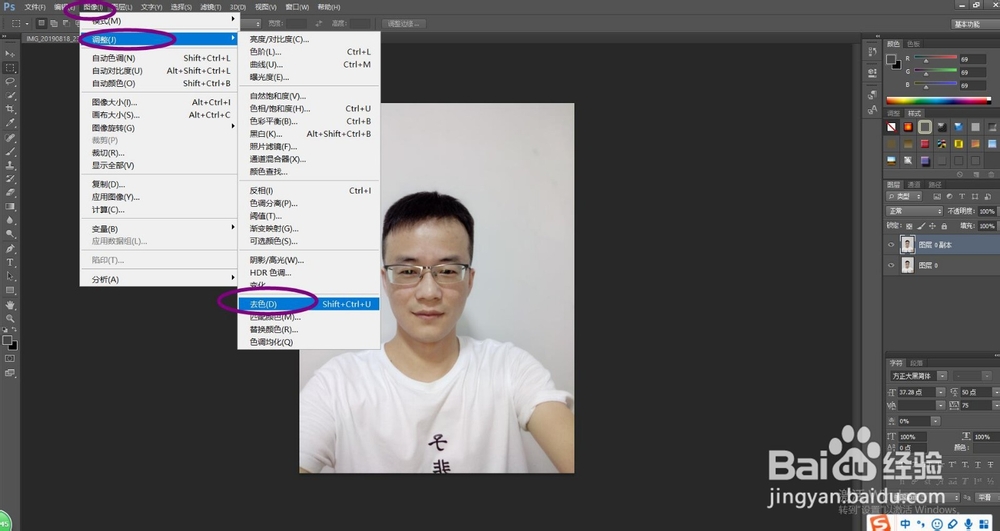The height and width of the screenshot is (531, 1000).
Task: Select the Brush tool
Action: point(10,152)
